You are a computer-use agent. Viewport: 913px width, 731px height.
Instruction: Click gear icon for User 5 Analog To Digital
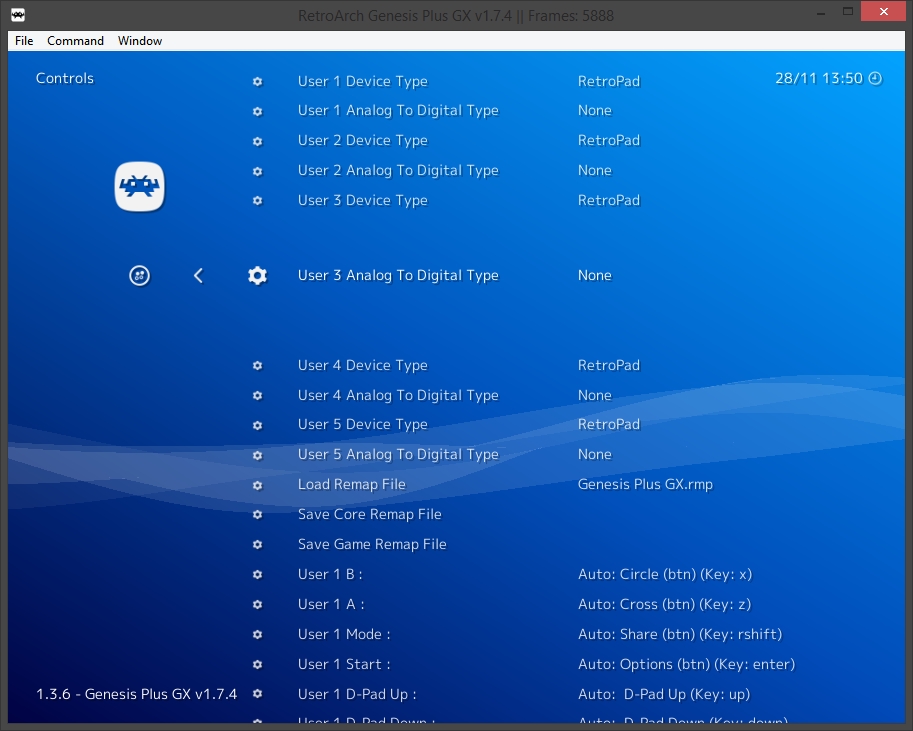click(257, 455)
